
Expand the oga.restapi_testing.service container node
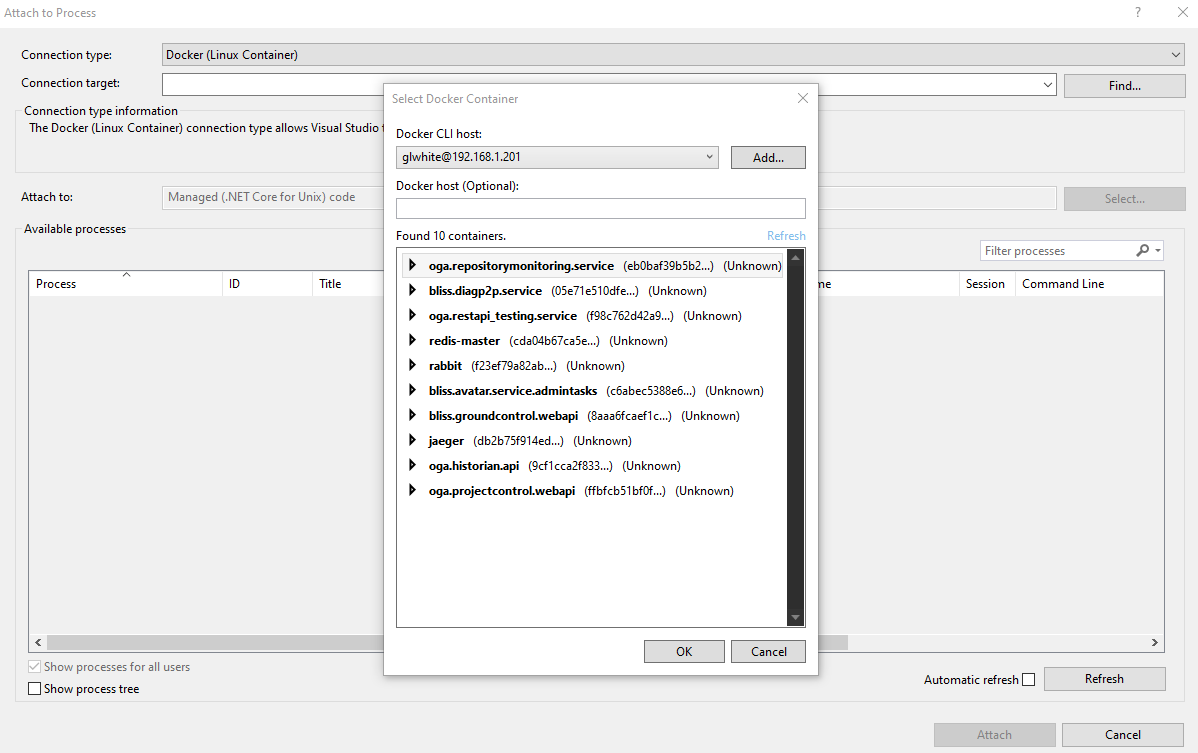coord(413,315)
